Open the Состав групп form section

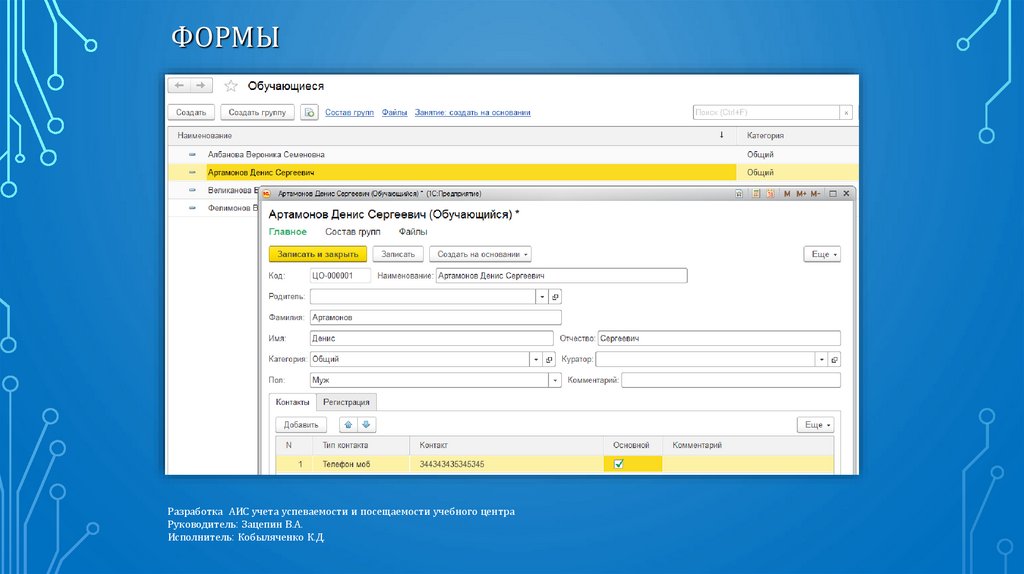pos(354,231)
